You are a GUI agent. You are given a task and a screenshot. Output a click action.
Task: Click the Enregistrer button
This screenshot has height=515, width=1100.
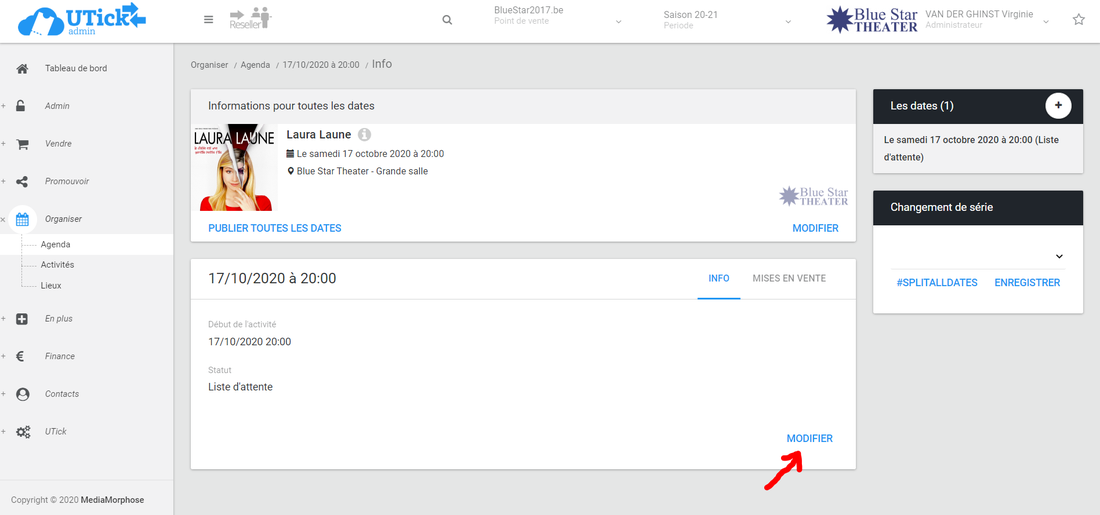point(1026,283)
